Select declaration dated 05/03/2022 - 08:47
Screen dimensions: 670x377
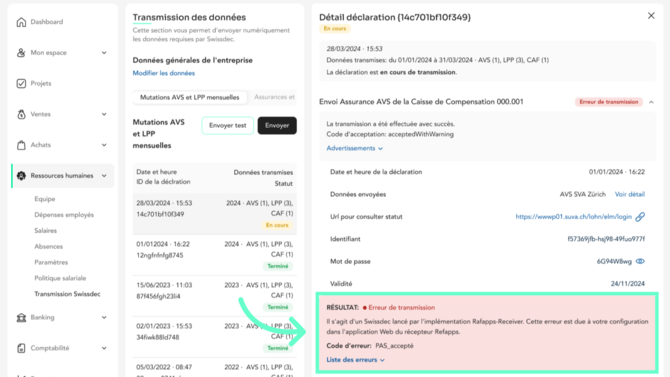(215, 368)
